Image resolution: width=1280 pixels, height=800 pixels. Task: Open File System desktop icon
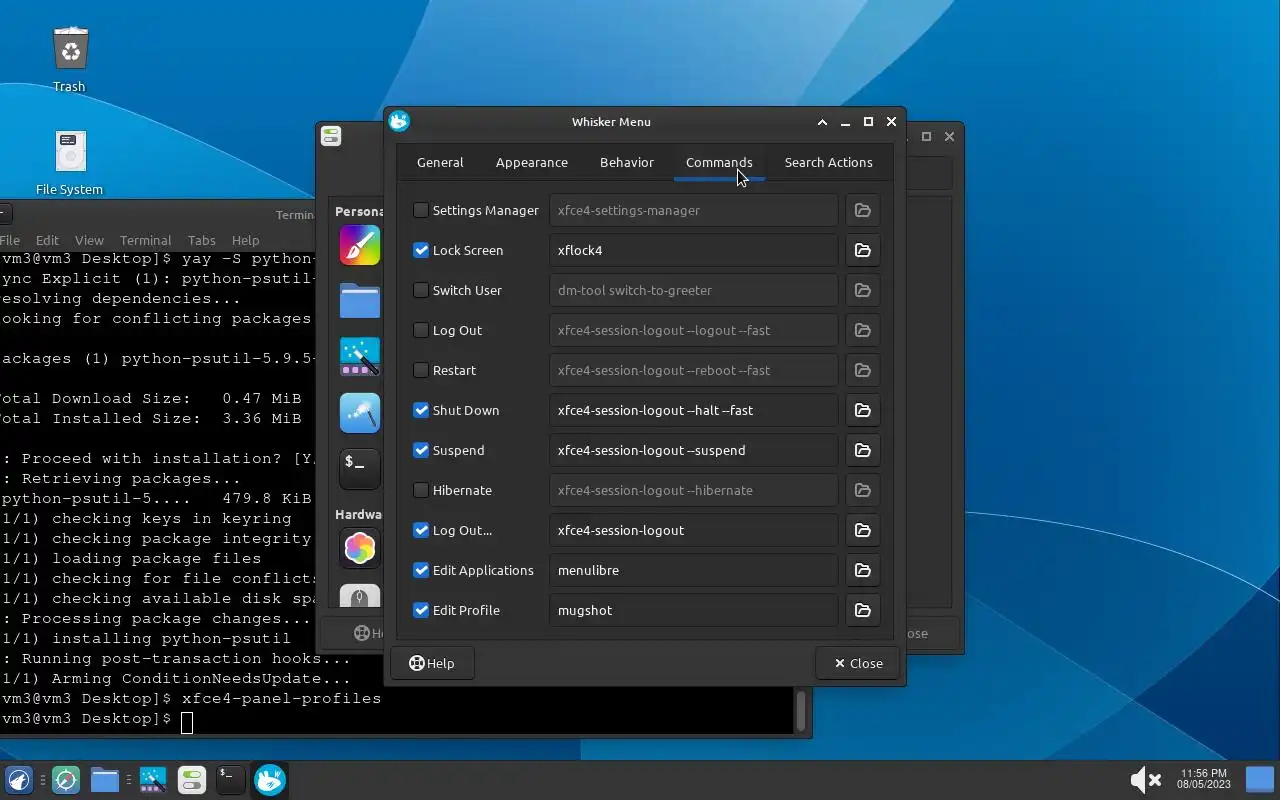coord(70,162)
